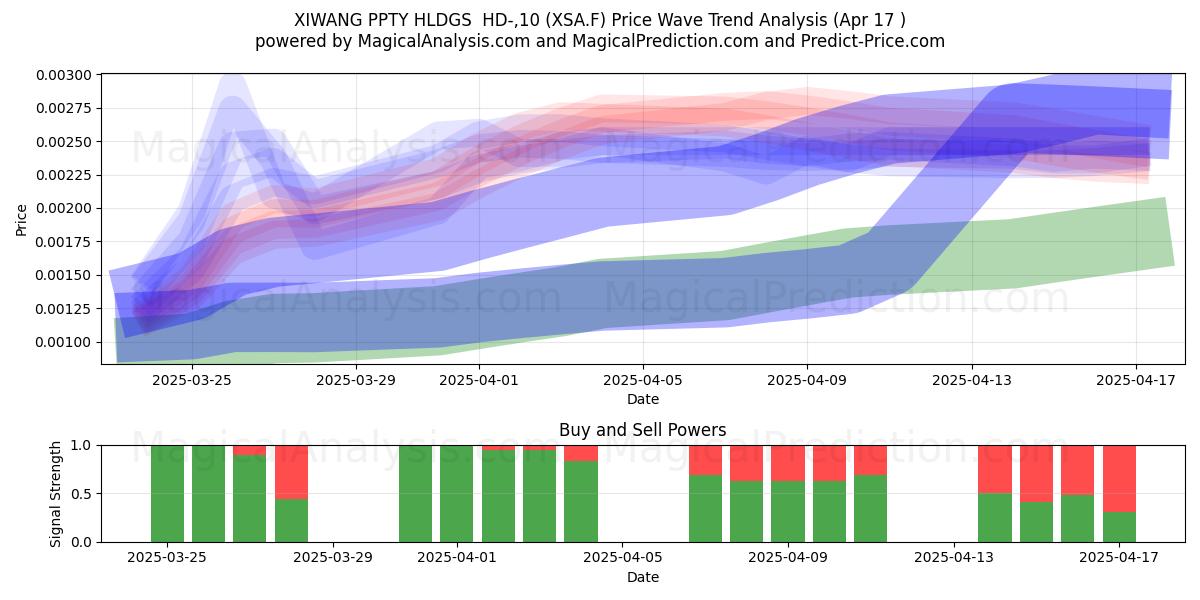The image size is (1200, 600).
Task: Click signal strength tick 0.5
Action: [82, 494]
